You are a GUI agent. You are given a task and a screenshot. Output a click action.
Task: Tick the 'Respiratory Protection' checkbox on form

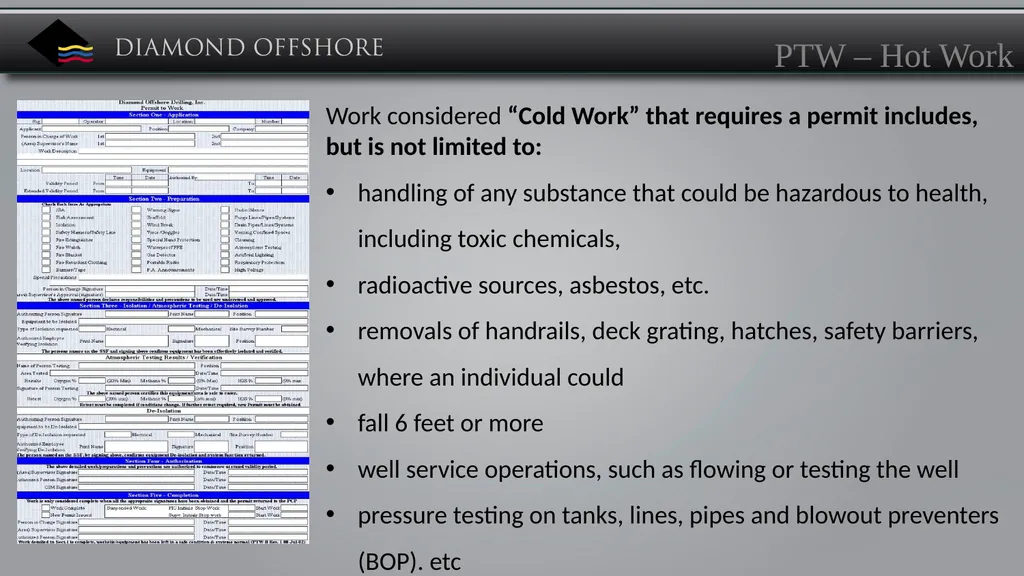point(225,263)
